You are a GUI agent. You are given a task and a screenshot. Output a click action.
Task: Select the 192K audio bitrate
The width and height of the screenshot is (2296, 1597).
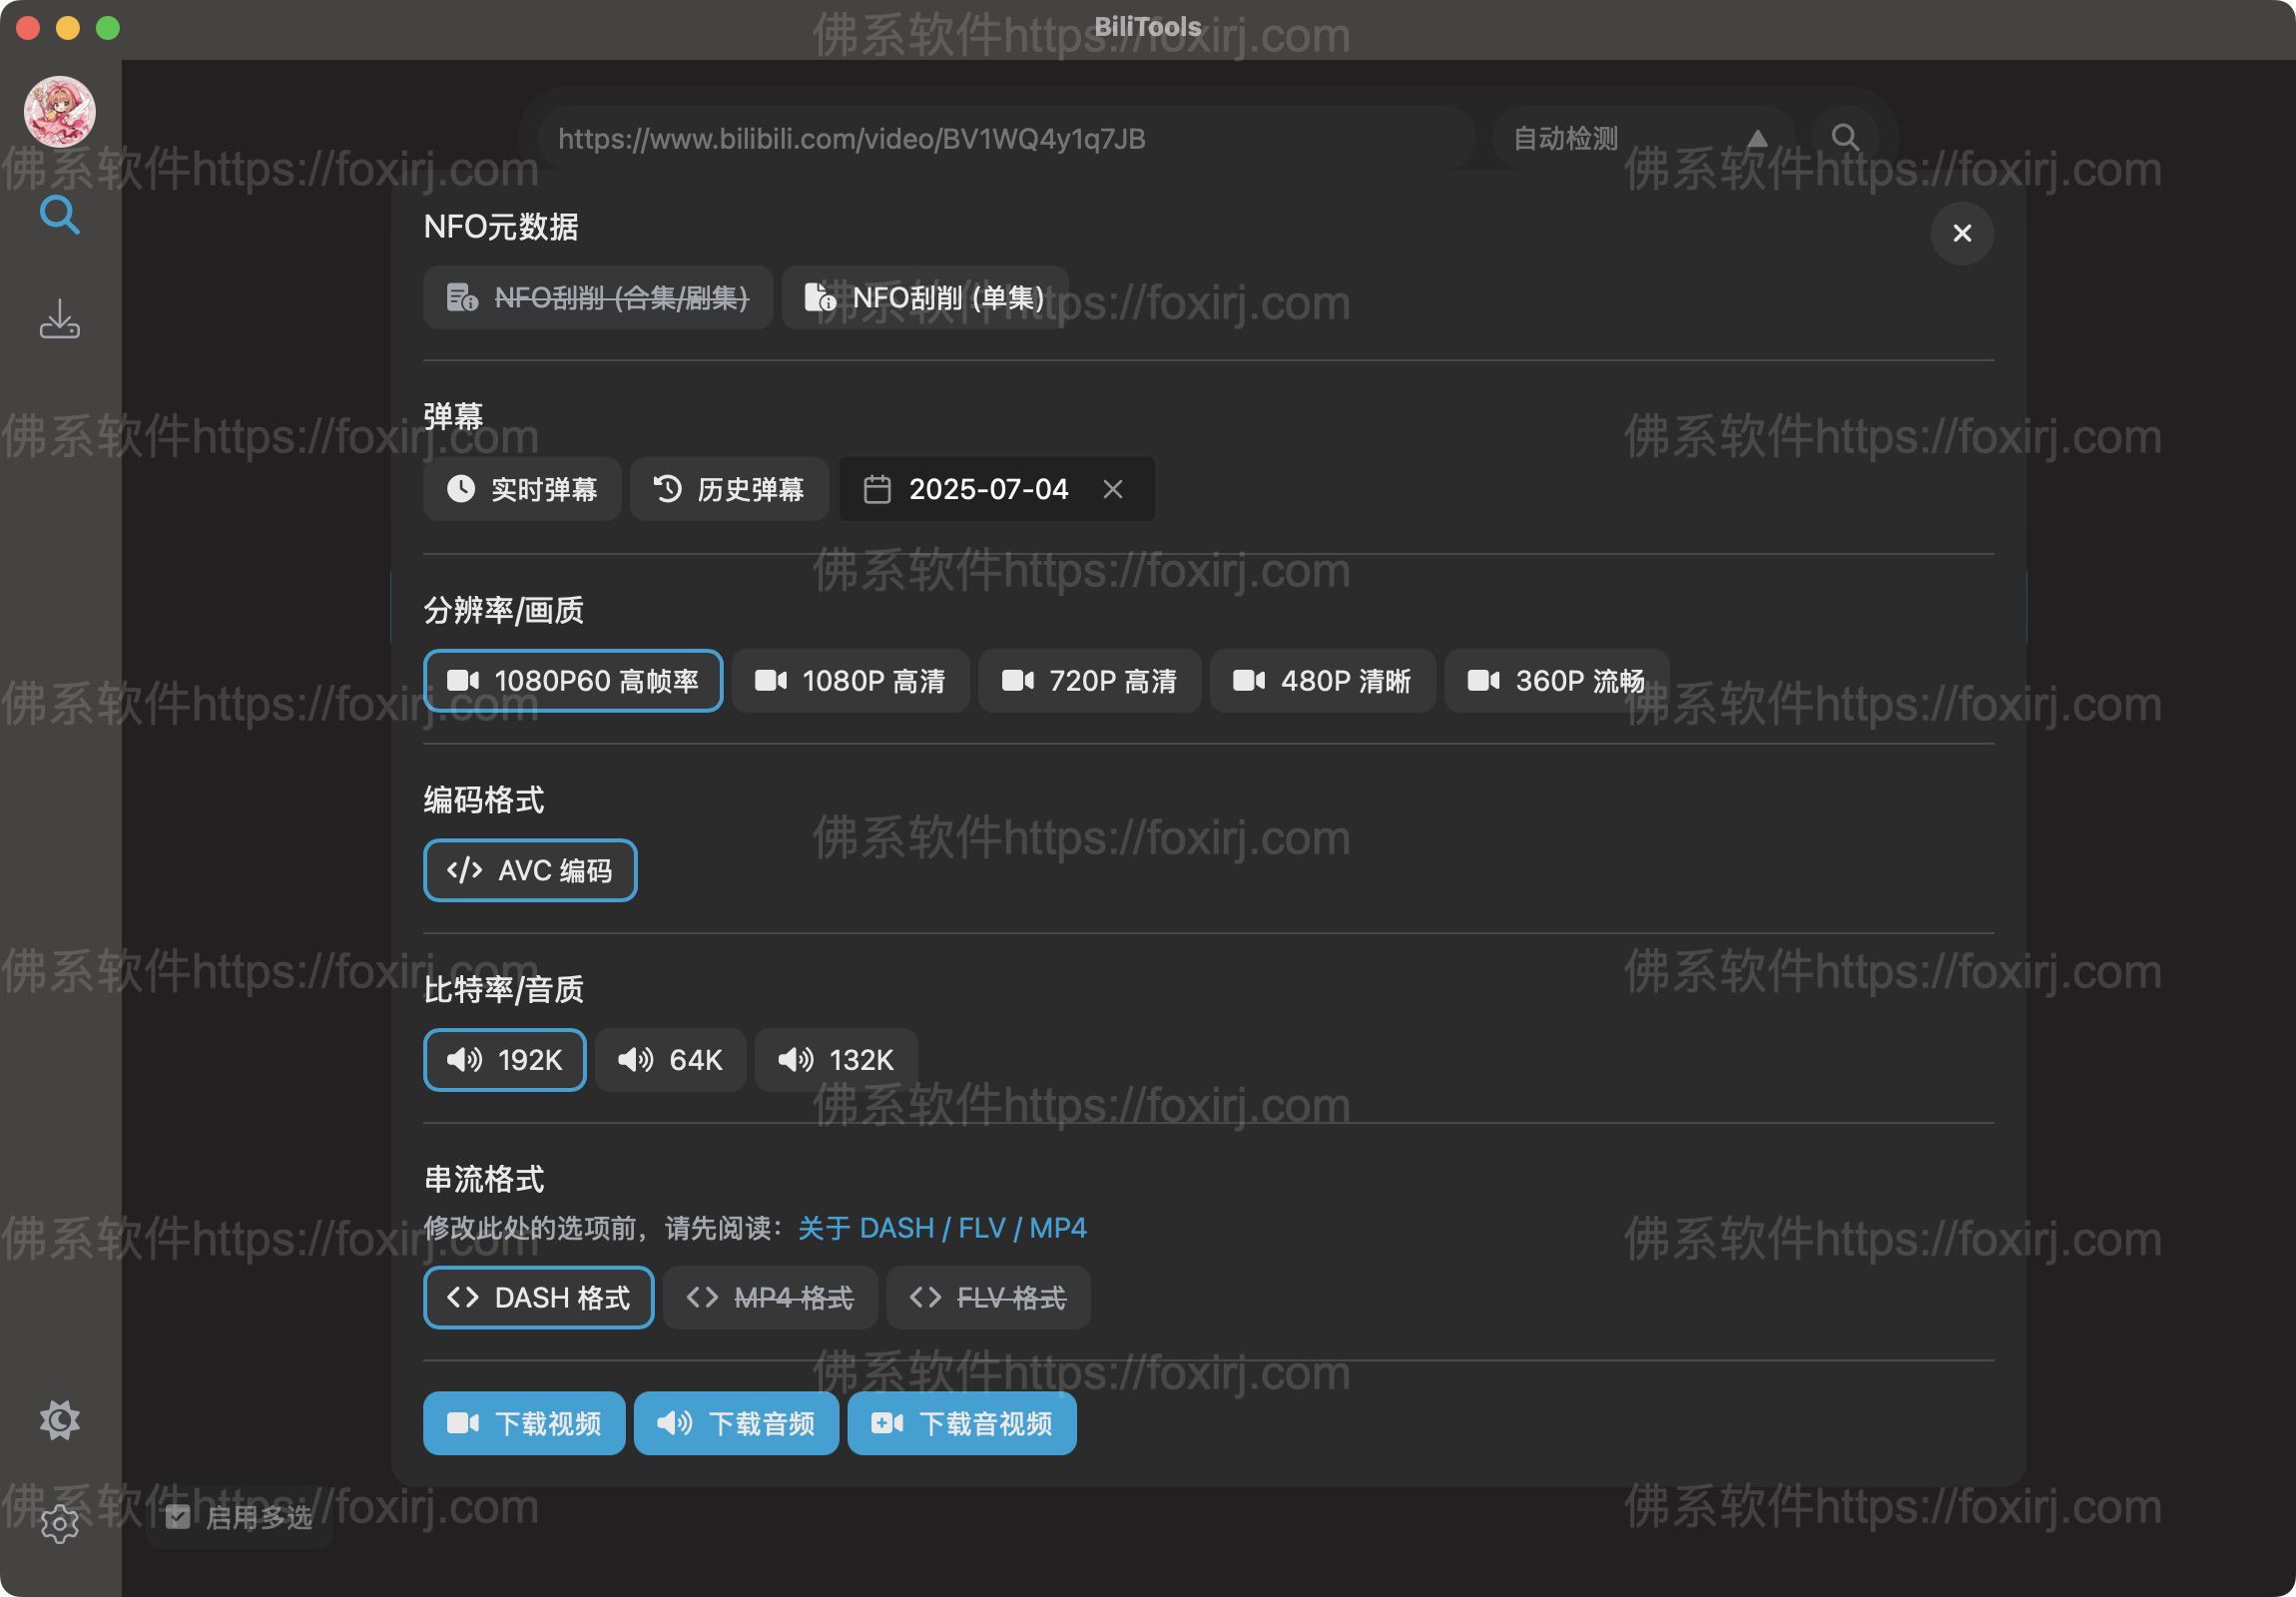point(504,1060)
